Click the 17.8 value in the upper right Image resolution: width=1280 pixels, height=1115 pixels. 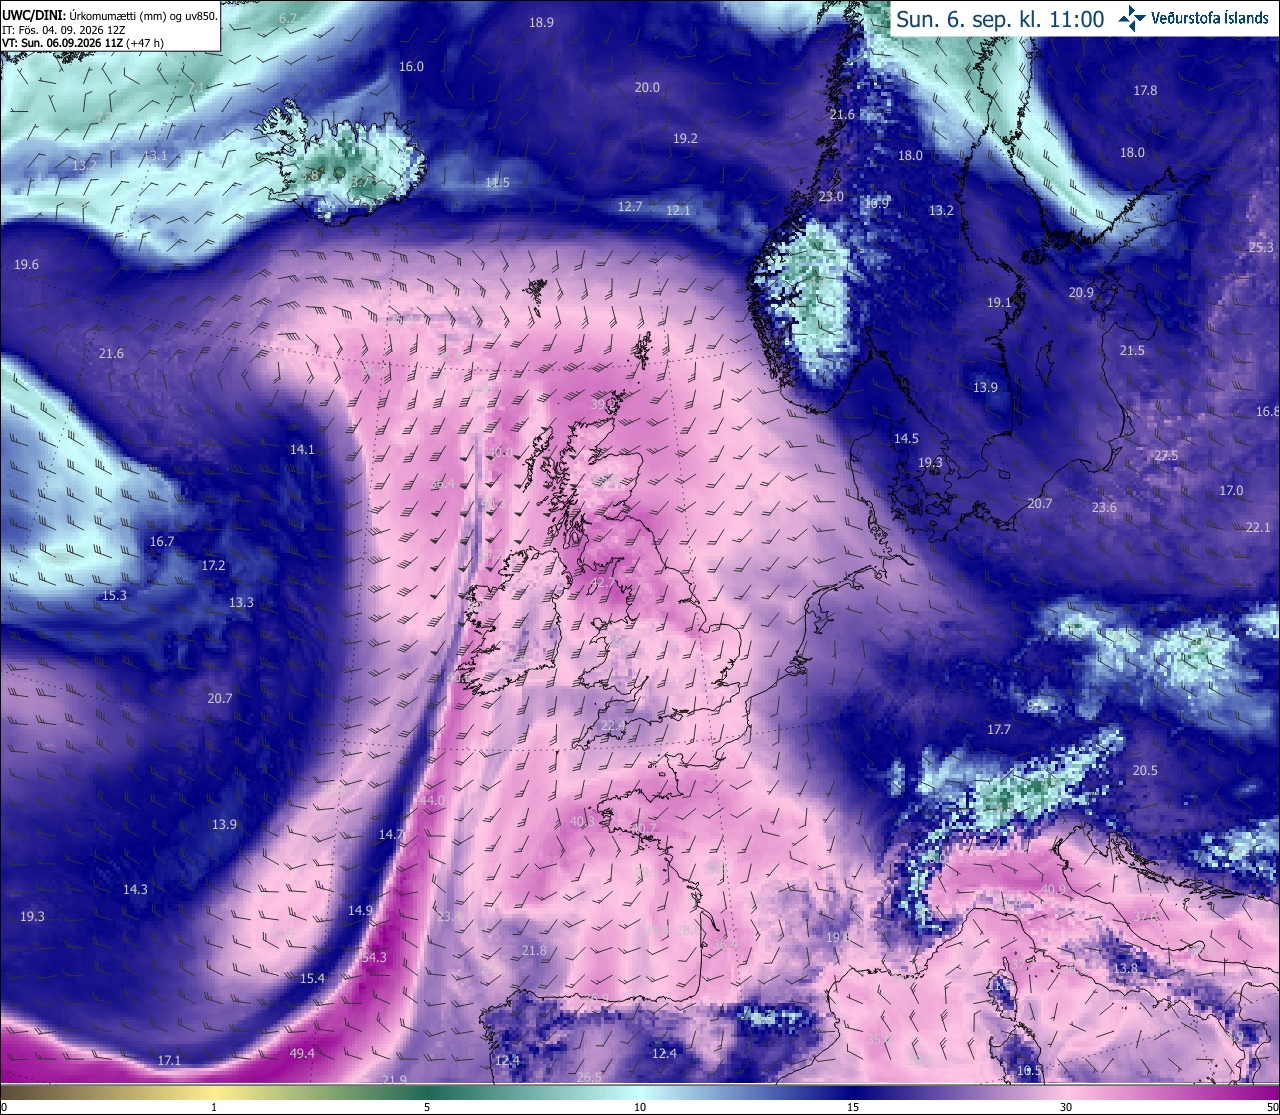1145,90
